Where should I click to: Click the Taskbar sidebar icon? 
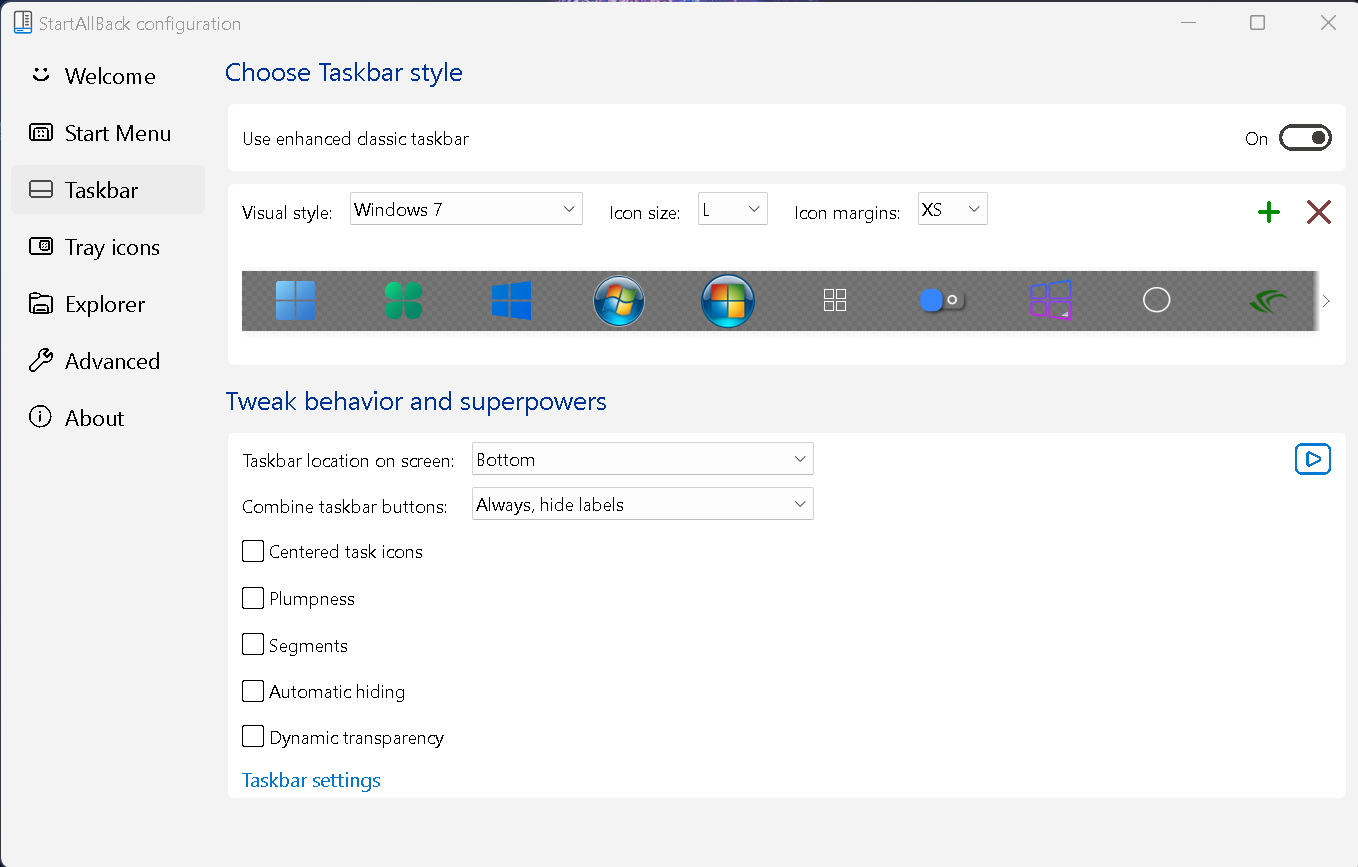(x=41, y=190)
